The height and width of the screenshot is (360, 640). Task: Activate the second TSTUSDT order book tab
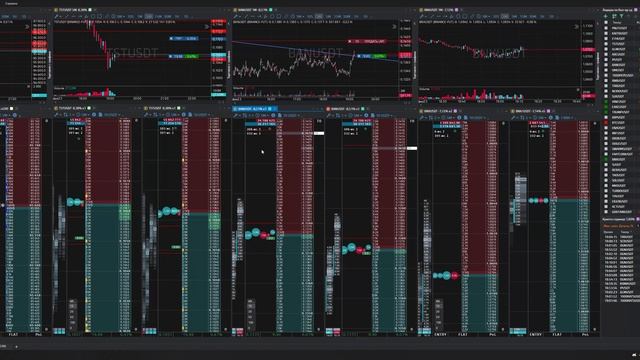[x=163, y=108]
